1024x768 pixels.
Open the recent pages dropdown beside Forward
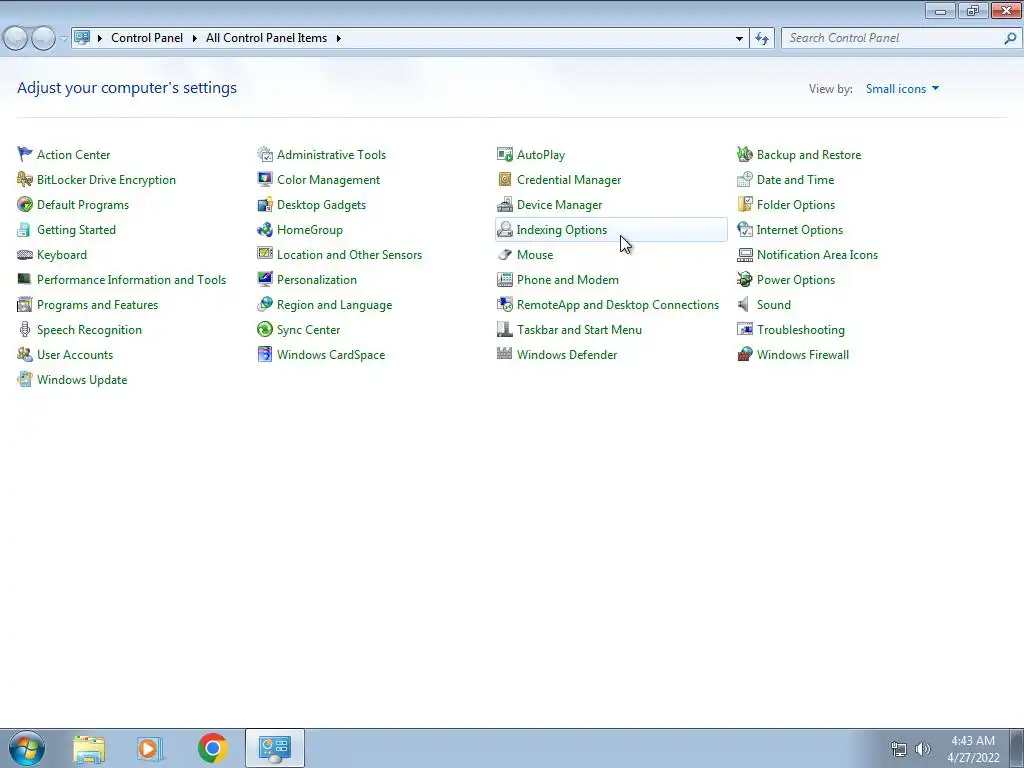point(63,39)
